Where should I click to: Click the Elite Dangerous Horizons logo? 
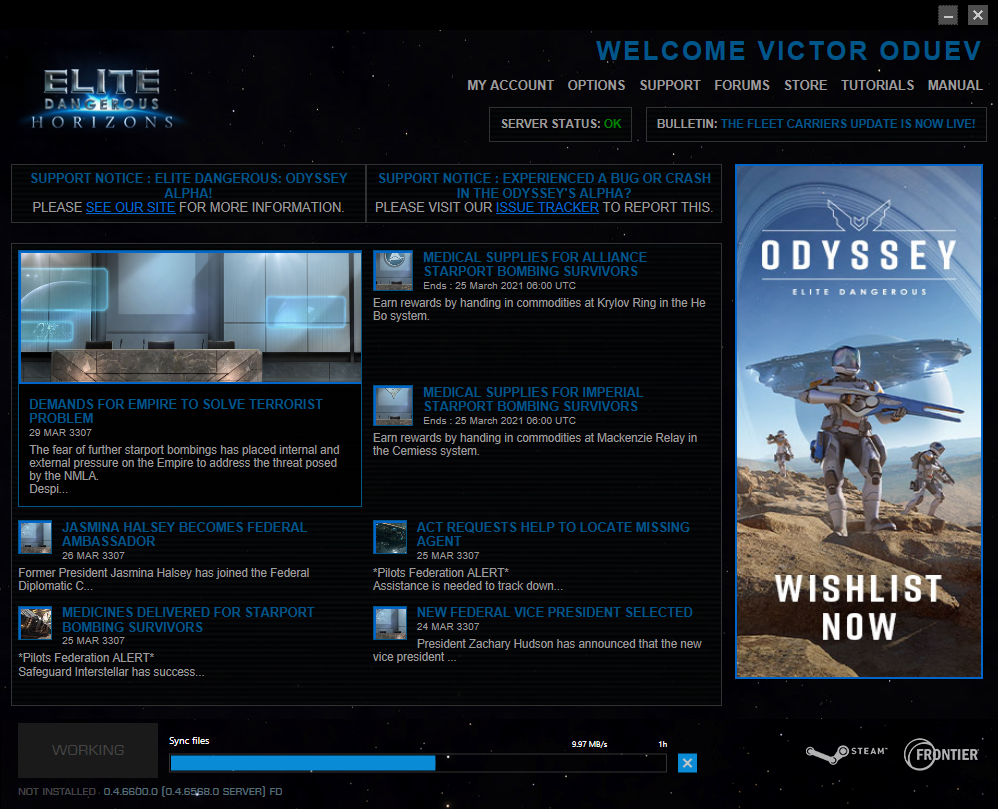pos(102,99)
